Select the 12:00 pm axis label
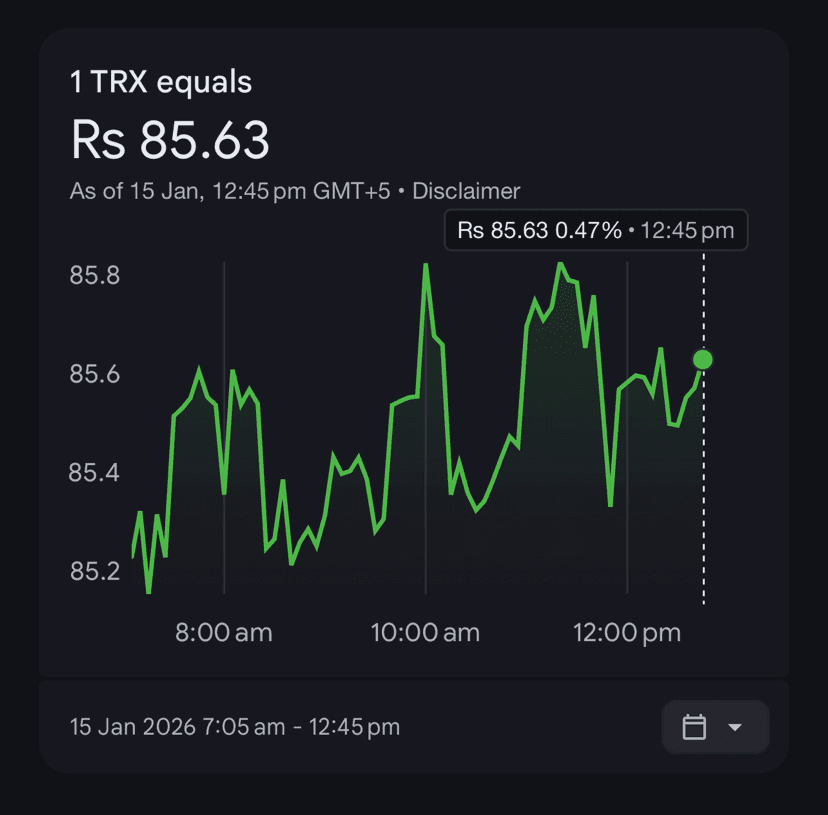 click(x=626, y=633)
